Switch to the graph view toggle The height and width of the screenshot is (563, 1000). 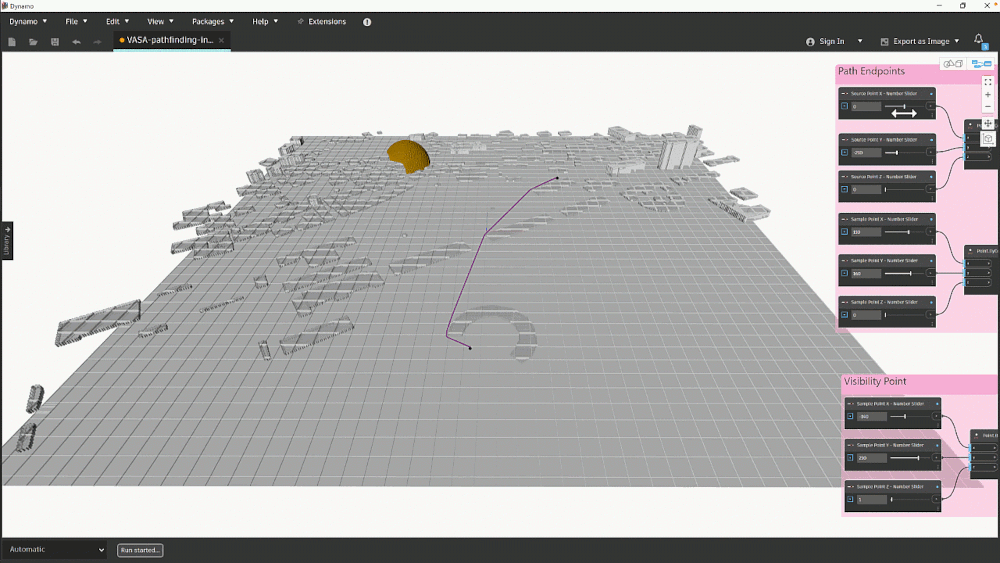981,64
